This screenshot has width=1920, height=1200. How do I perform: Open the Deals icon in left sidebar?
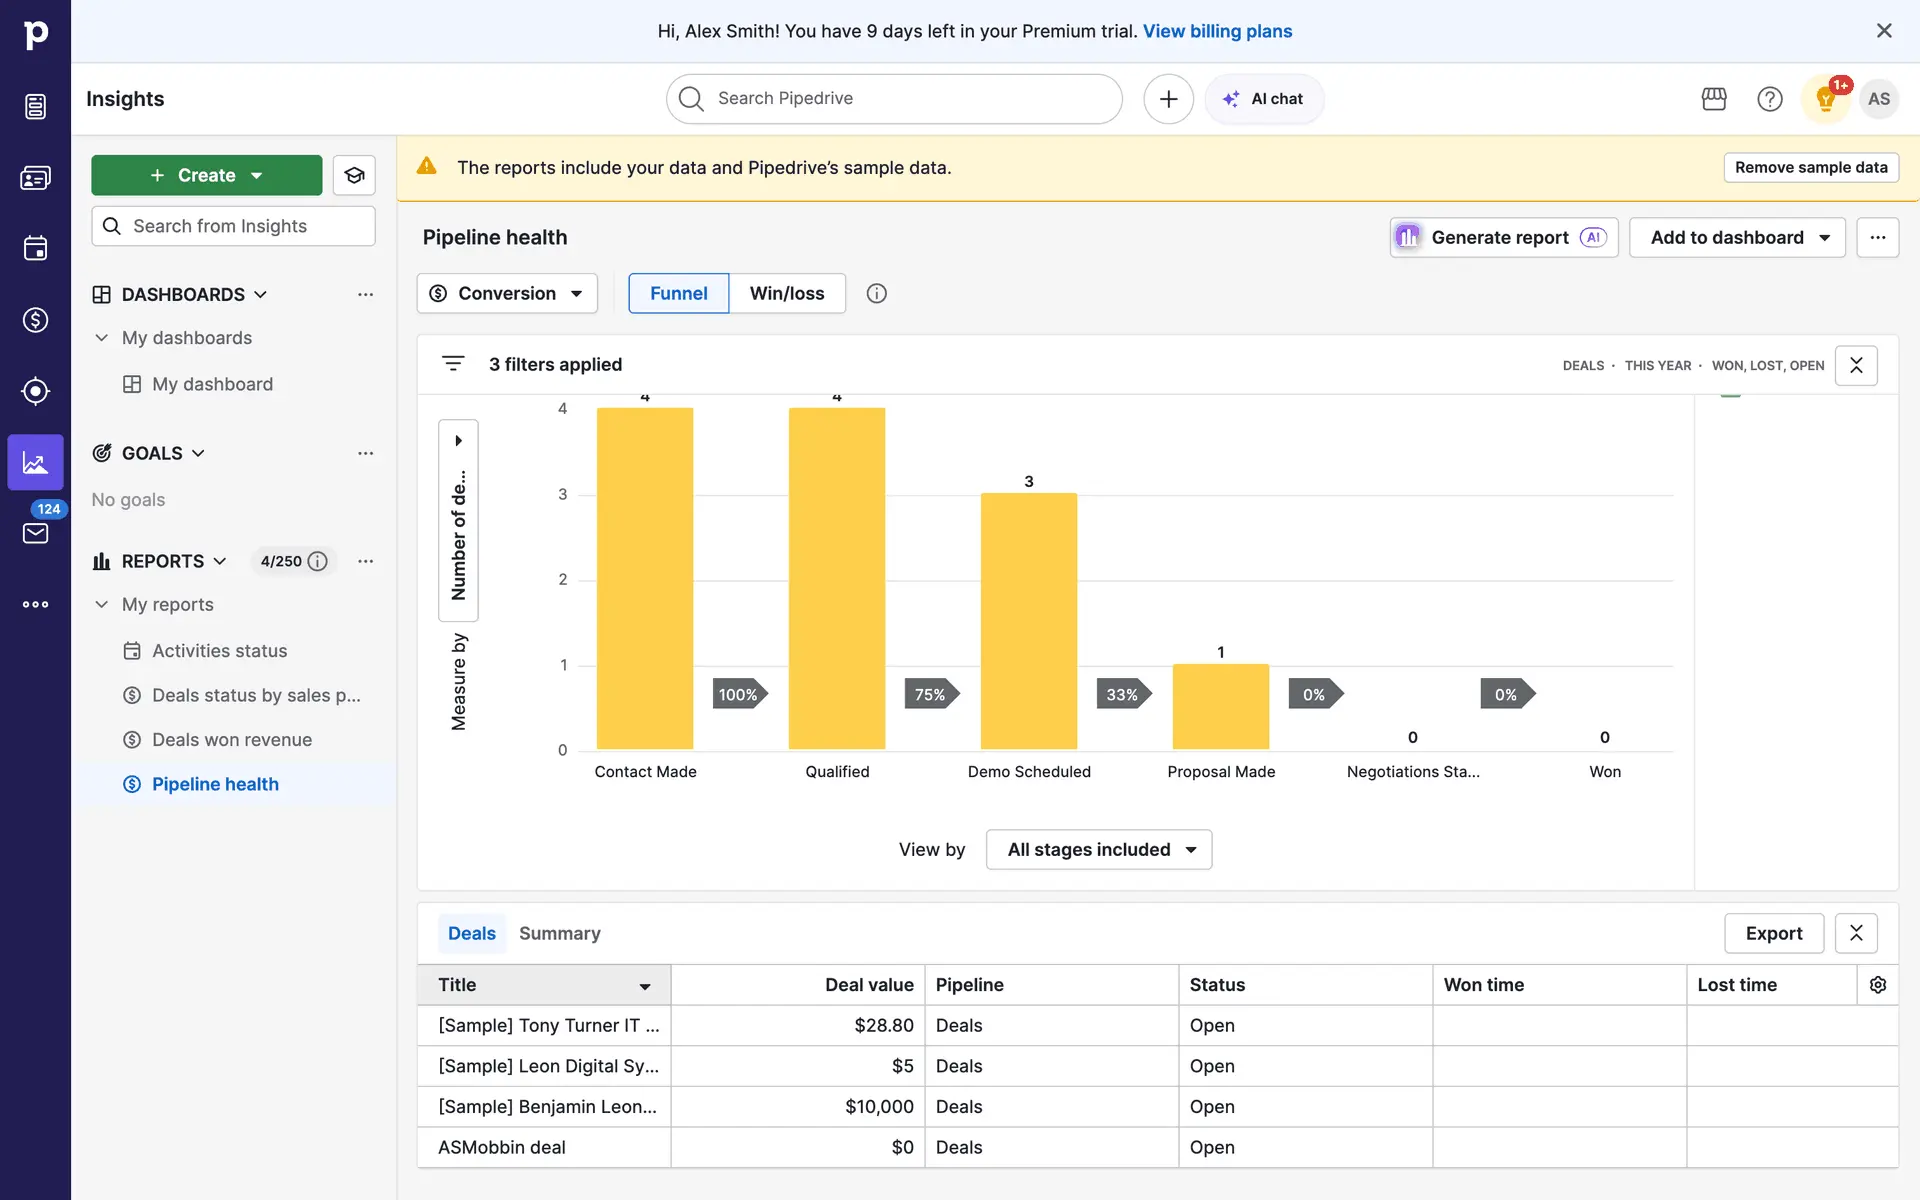pos(35,320)
